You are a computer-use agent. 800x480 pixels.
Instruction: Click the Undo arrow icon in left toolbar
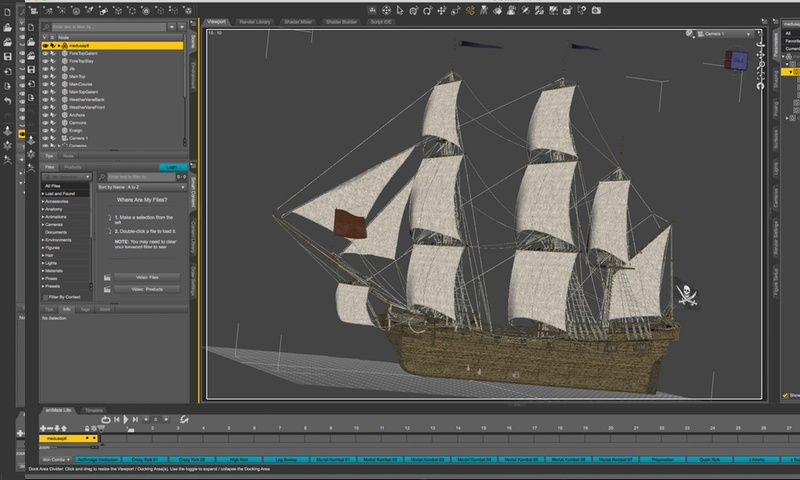[x=7, y=101]
